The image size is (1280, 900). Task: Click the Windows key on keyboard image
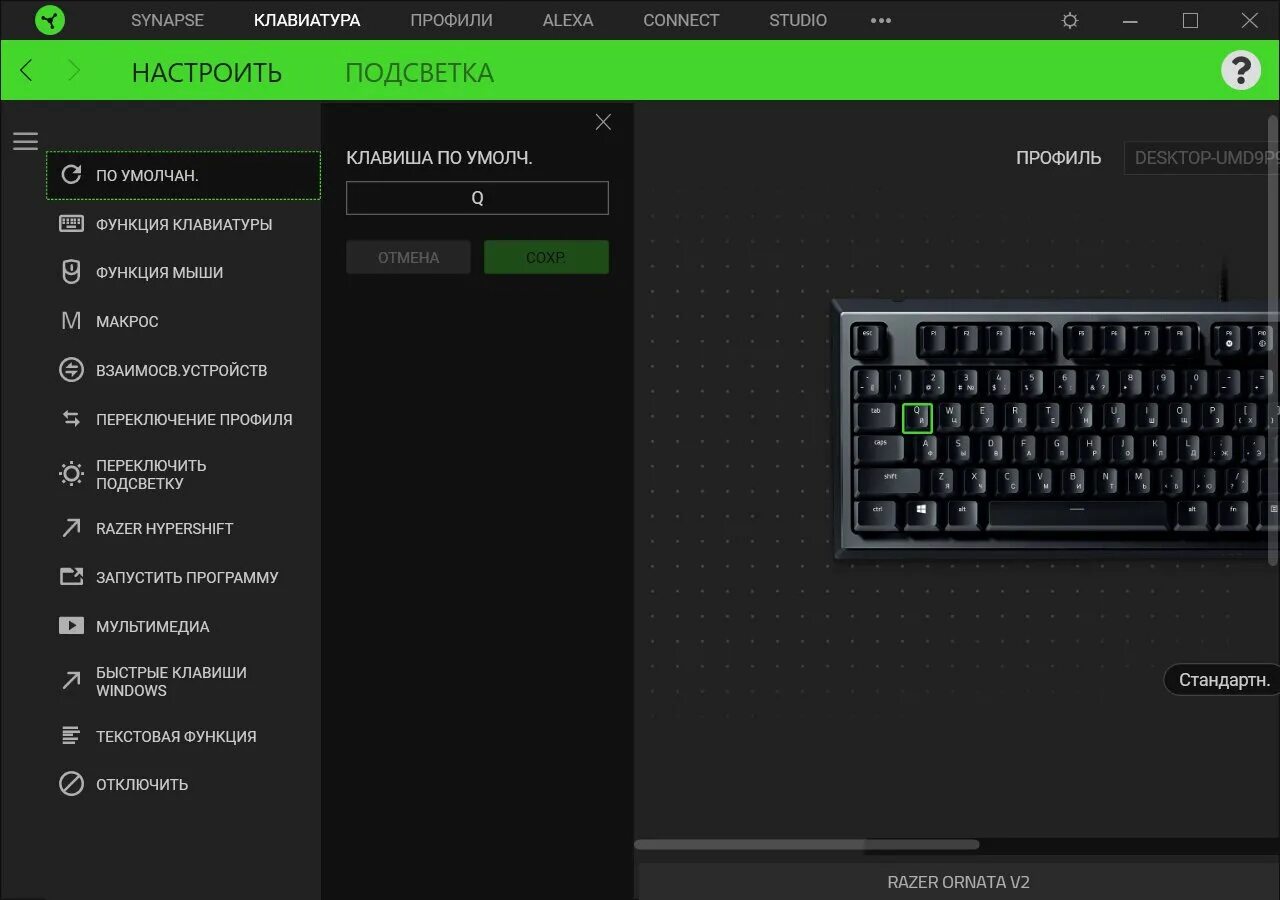click(921, 514)
